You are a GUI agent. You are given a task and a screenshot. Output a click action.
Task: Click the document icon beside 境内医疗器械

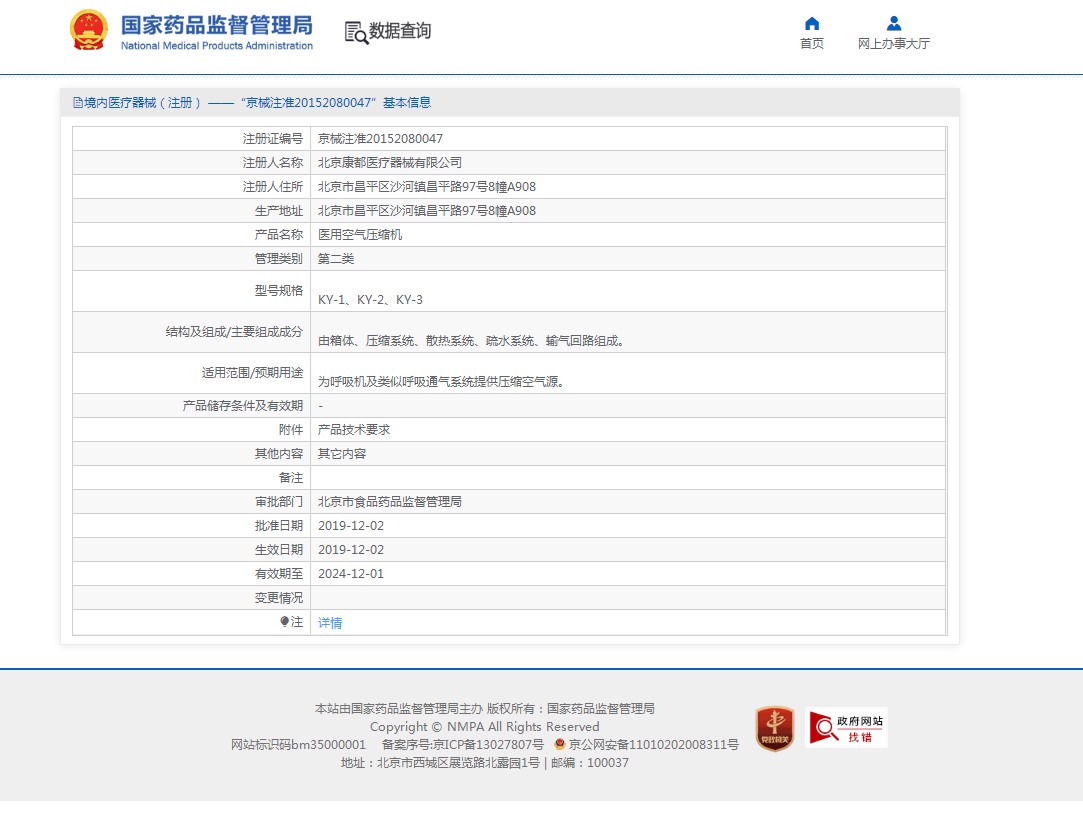(x=78, y=103)
